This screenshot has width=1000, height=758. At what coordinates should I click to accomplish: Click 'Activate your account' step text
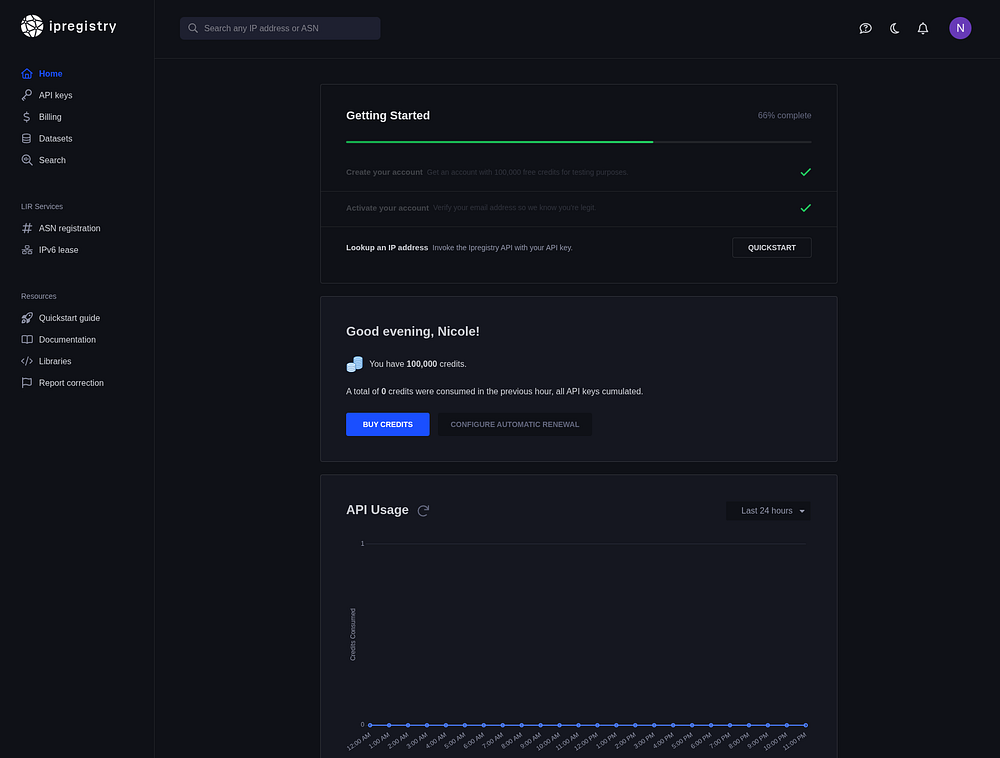tap(388, 208)
